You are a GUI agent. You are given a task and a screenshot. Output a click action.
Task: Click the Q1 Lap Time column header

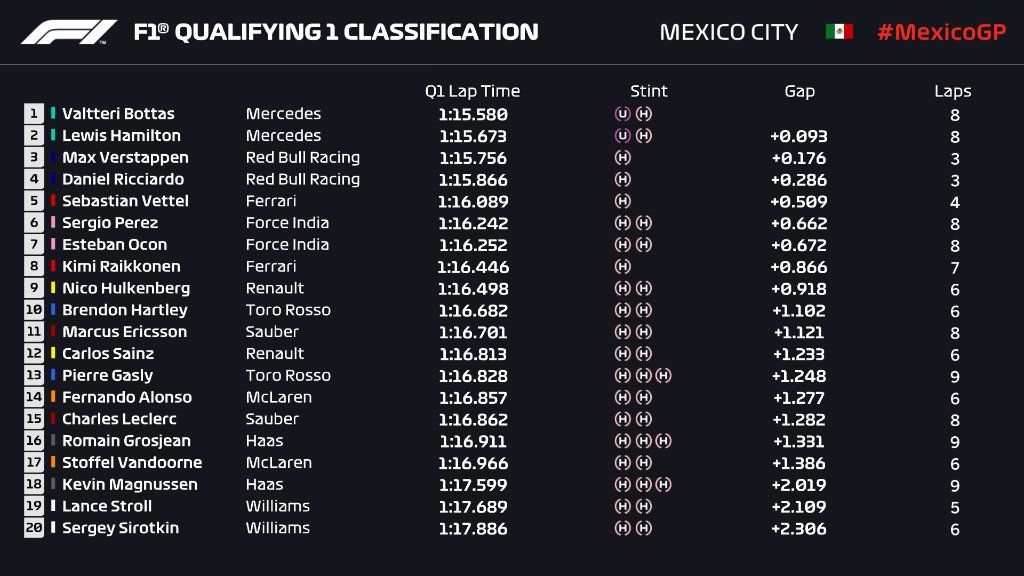[x=472, y=91]
